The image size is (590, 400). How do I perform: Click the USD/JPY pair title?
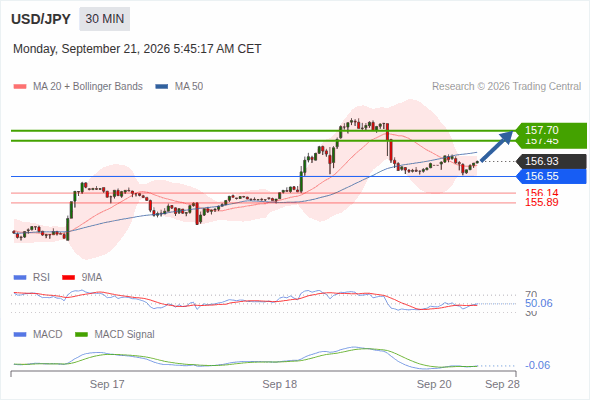coord(41,19)
